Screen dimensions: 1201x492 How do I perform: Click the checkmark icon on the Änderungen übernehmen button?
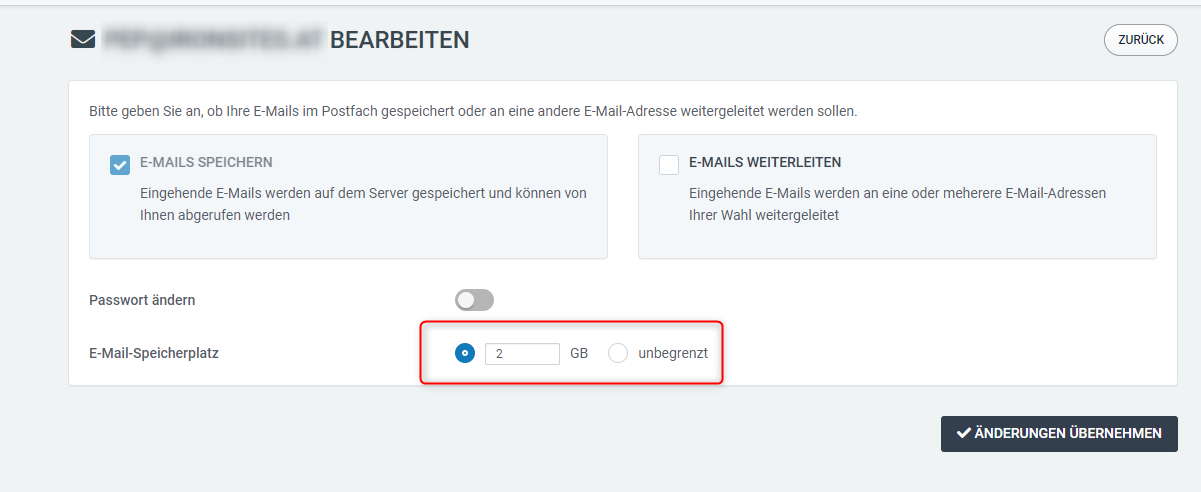(x=964, y=434)
